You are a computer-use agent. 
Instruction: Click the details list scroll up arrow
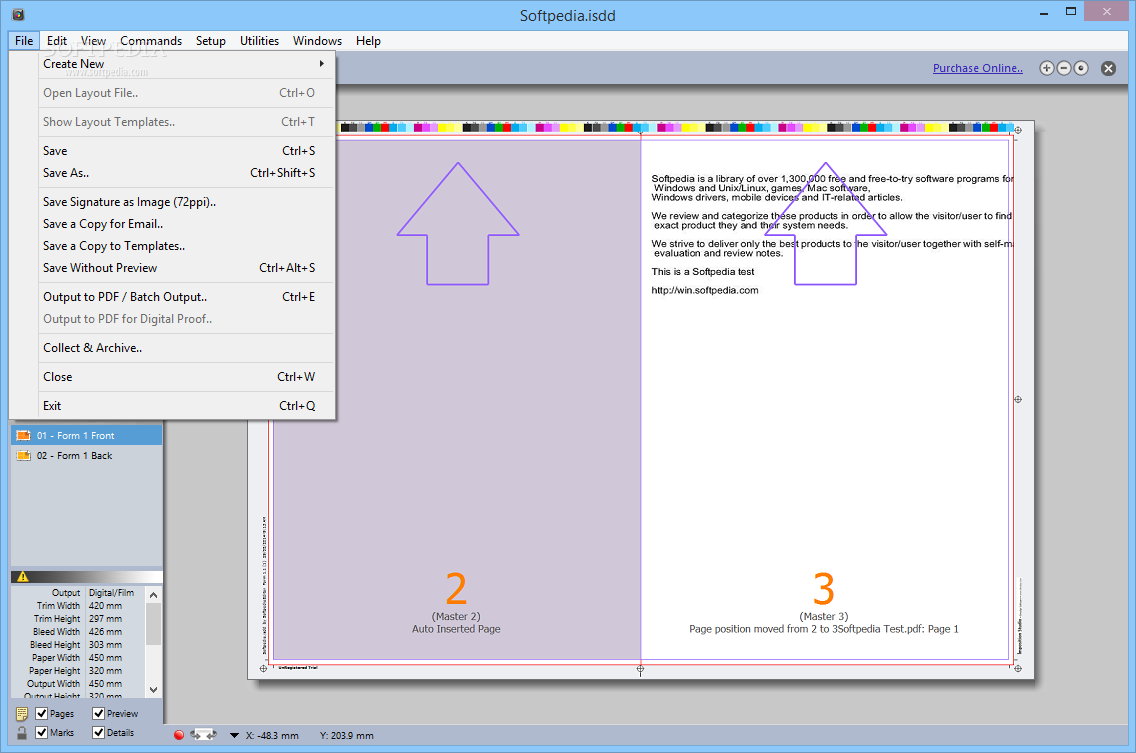[x=154, y=595]
